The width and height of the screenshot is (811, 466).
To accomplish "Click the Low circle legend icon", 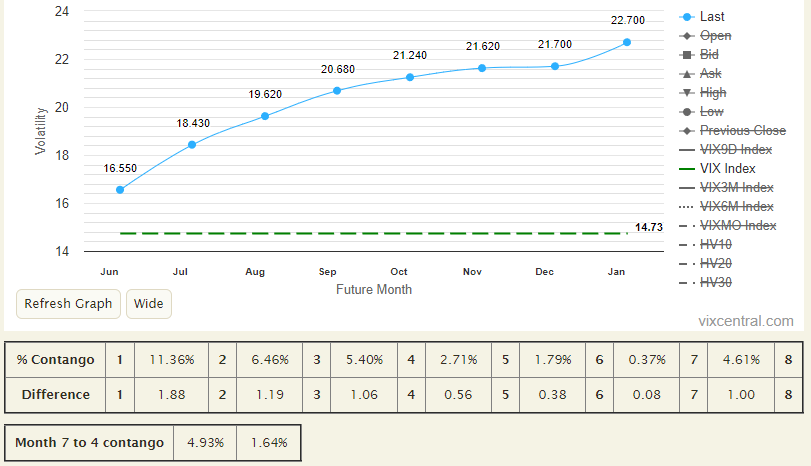I will (x=686, y=112).
